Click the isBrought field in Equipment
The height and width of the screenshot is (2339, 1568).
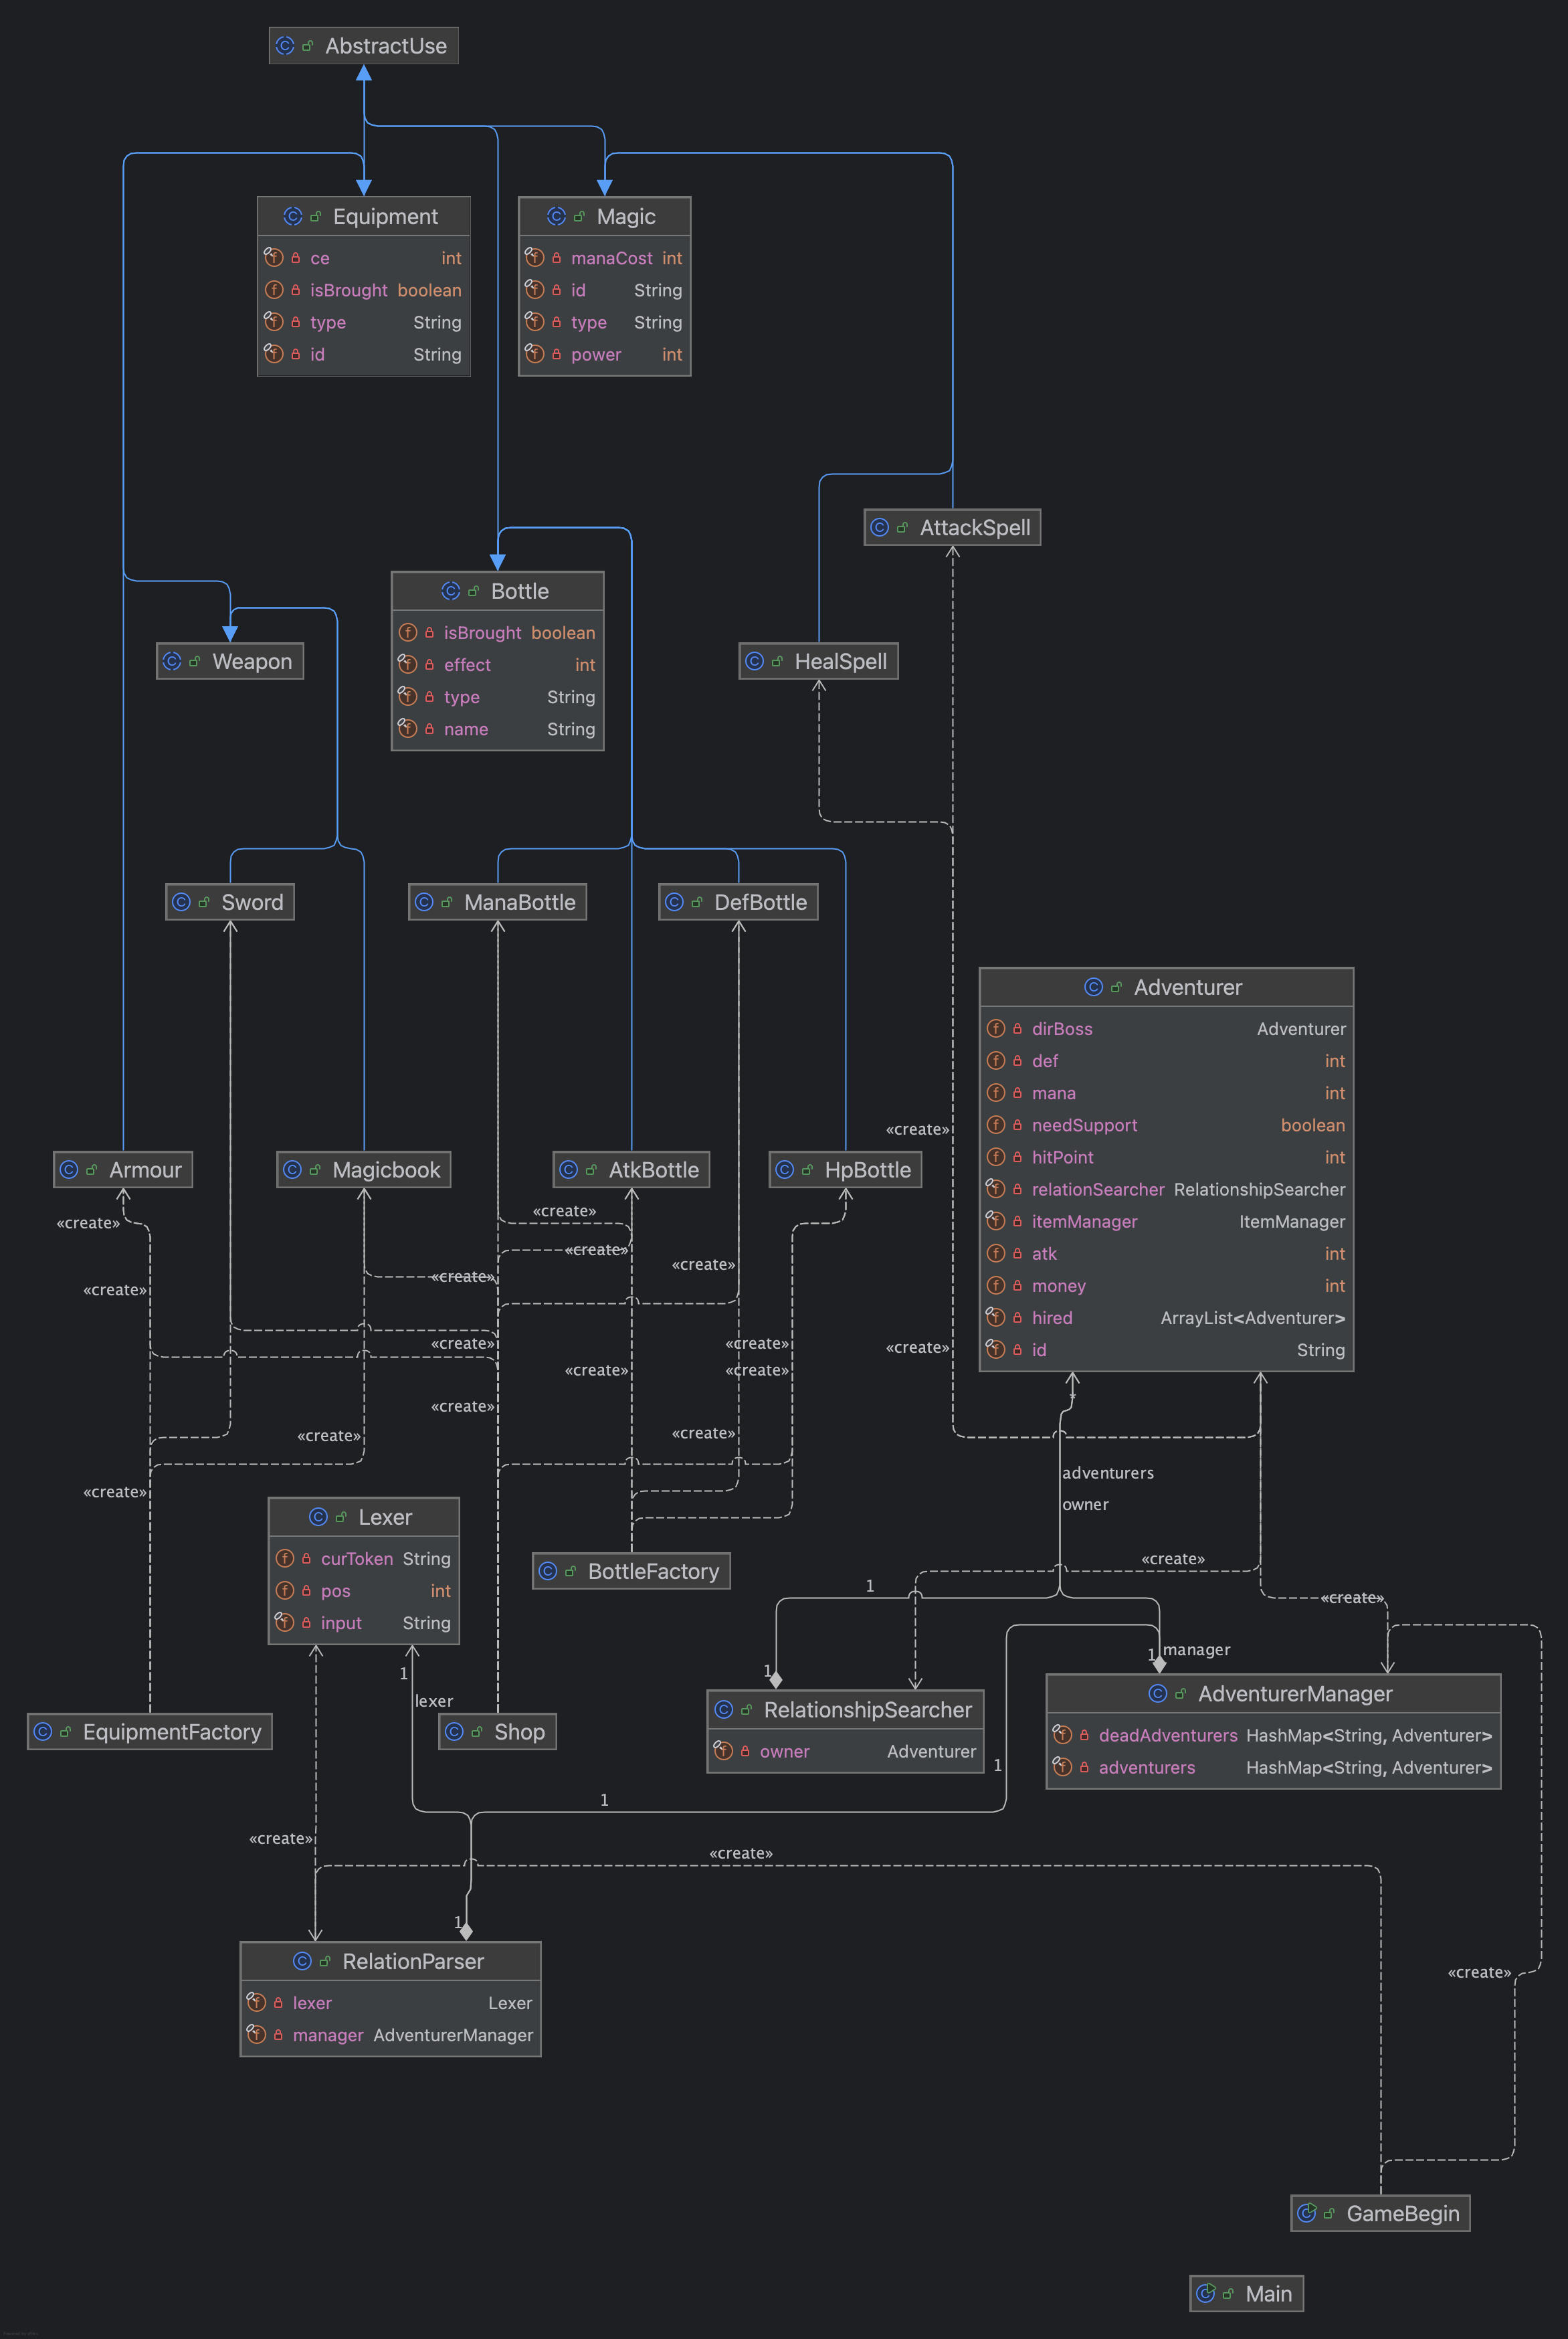click(x=348, y=290)
